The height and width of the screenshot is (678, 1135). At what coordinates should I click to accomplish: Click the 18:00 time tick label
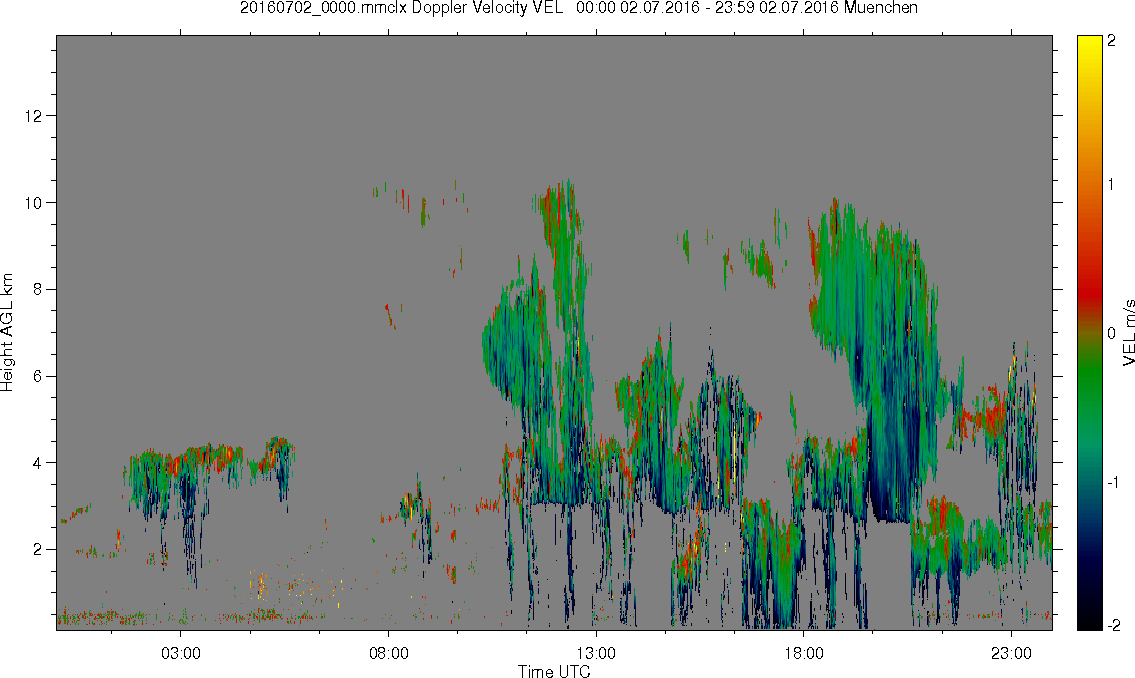coord(803,653)
